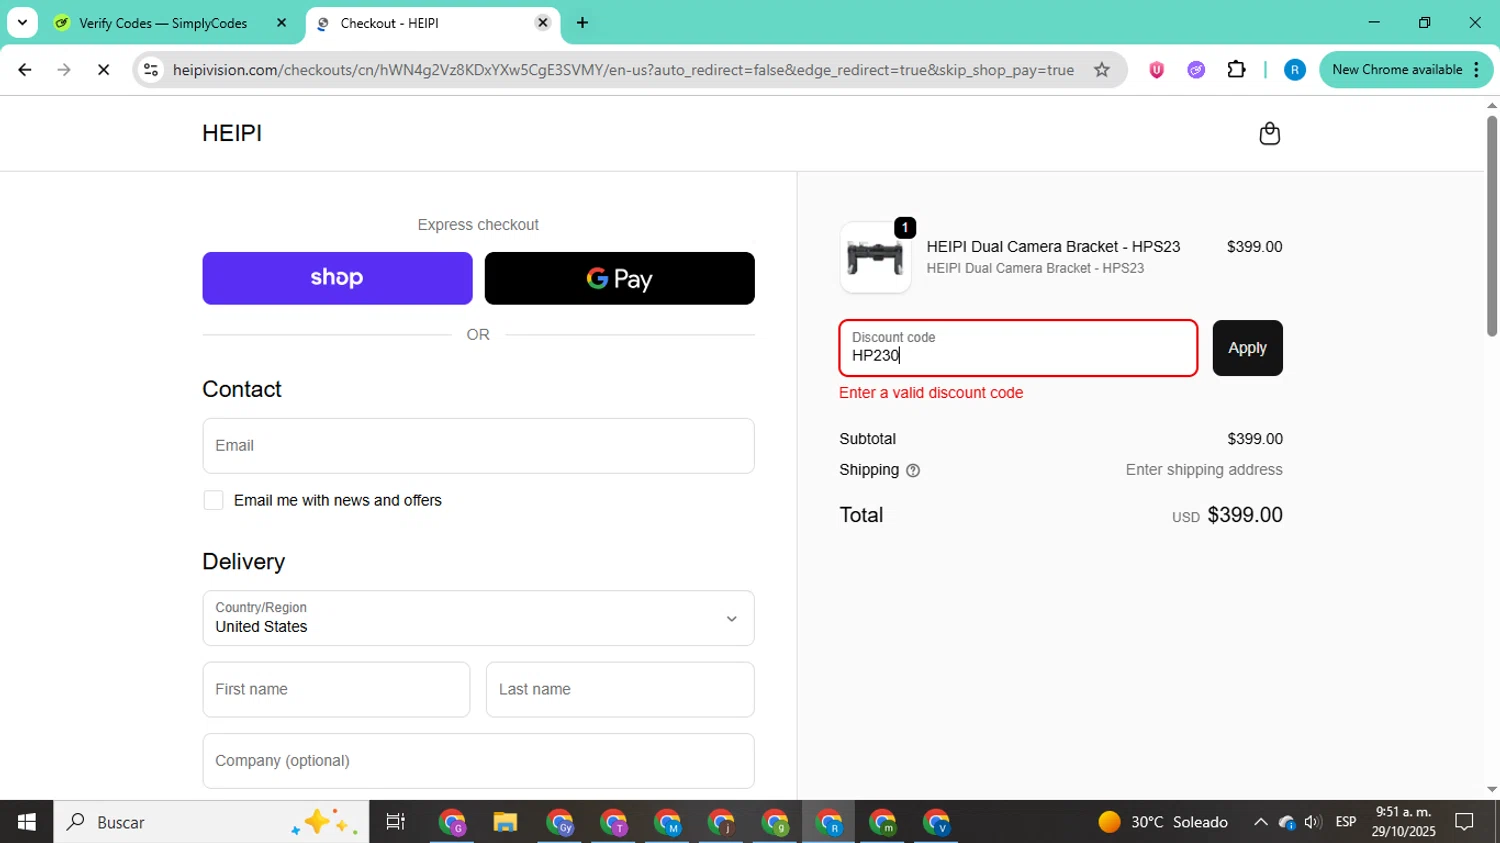The width and height of the screenshot is (1500, 843).
Task: Click the shipping info question mark icon
Action: click(x=912, y=470)
